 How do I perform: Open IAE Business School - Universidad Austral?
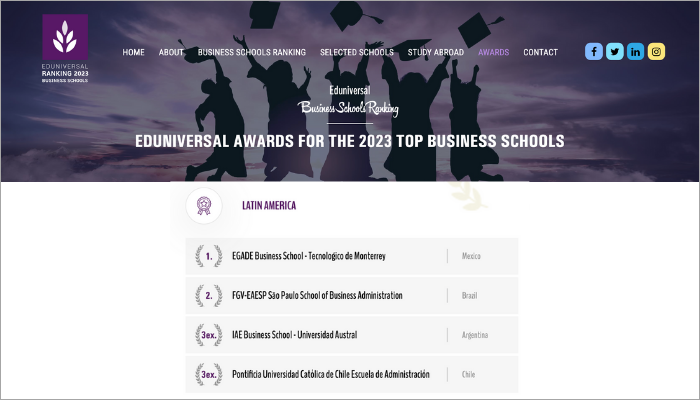pos(295,335)
